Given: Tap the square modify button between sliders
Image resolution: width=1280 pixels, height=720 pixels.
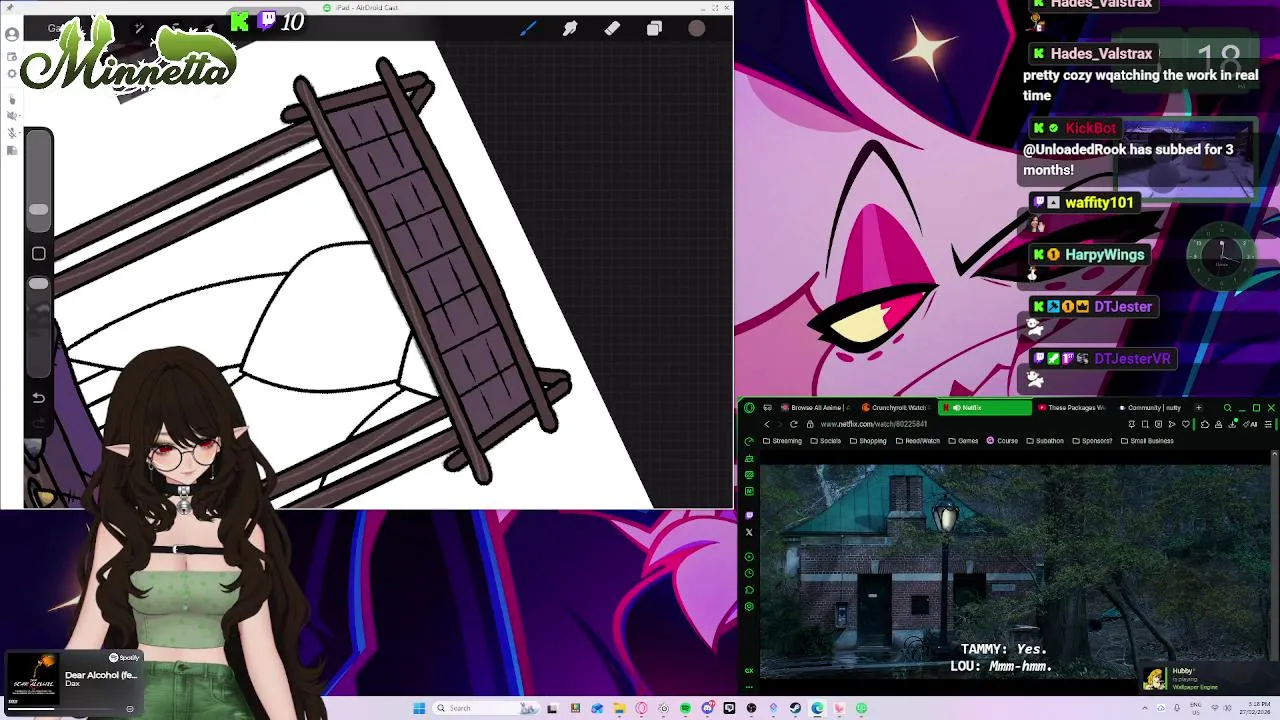Looking at the screenshot, I should [x=38, y=254].
